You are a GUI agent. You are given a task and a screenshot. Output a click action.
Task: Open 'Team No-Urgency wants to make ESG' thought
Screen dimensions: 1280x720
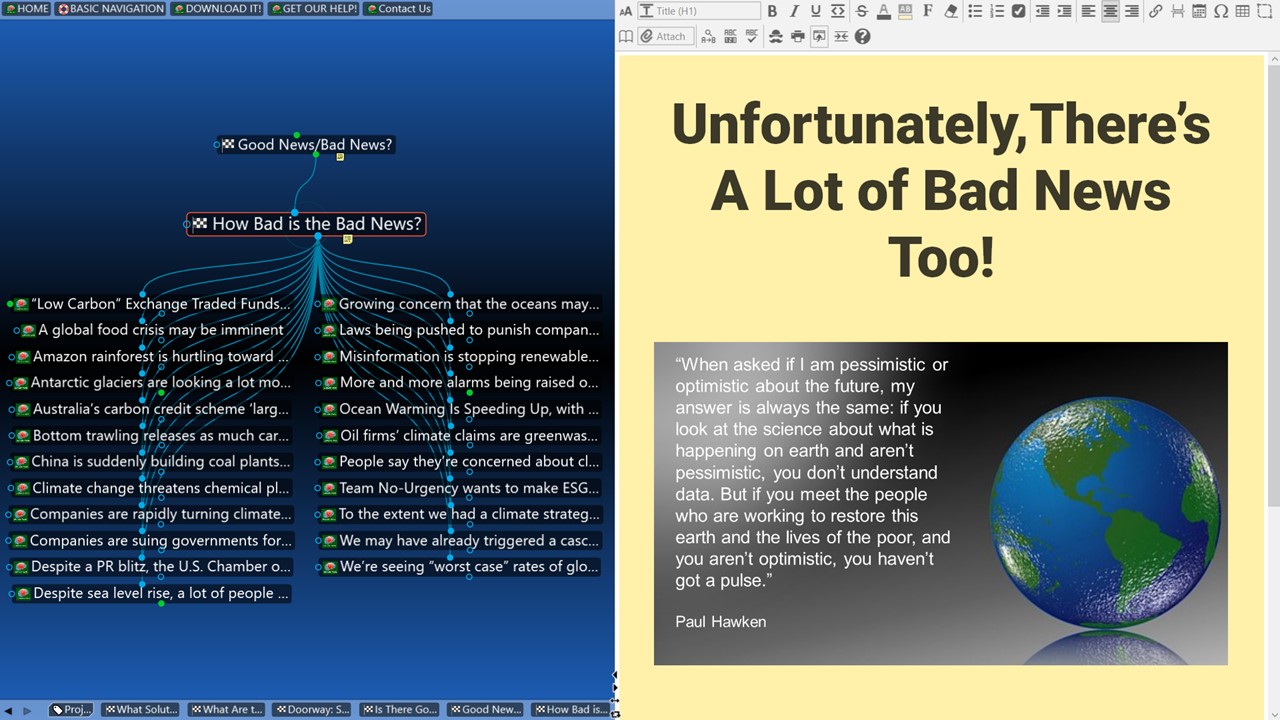click(460, 488)
